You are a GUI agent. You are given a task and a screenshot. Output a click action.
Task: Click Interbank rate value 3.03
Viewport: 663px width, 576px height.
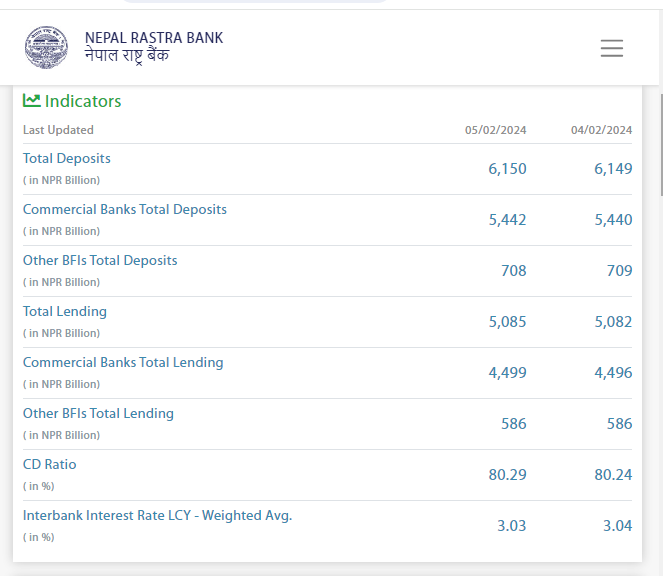point(511,526)
